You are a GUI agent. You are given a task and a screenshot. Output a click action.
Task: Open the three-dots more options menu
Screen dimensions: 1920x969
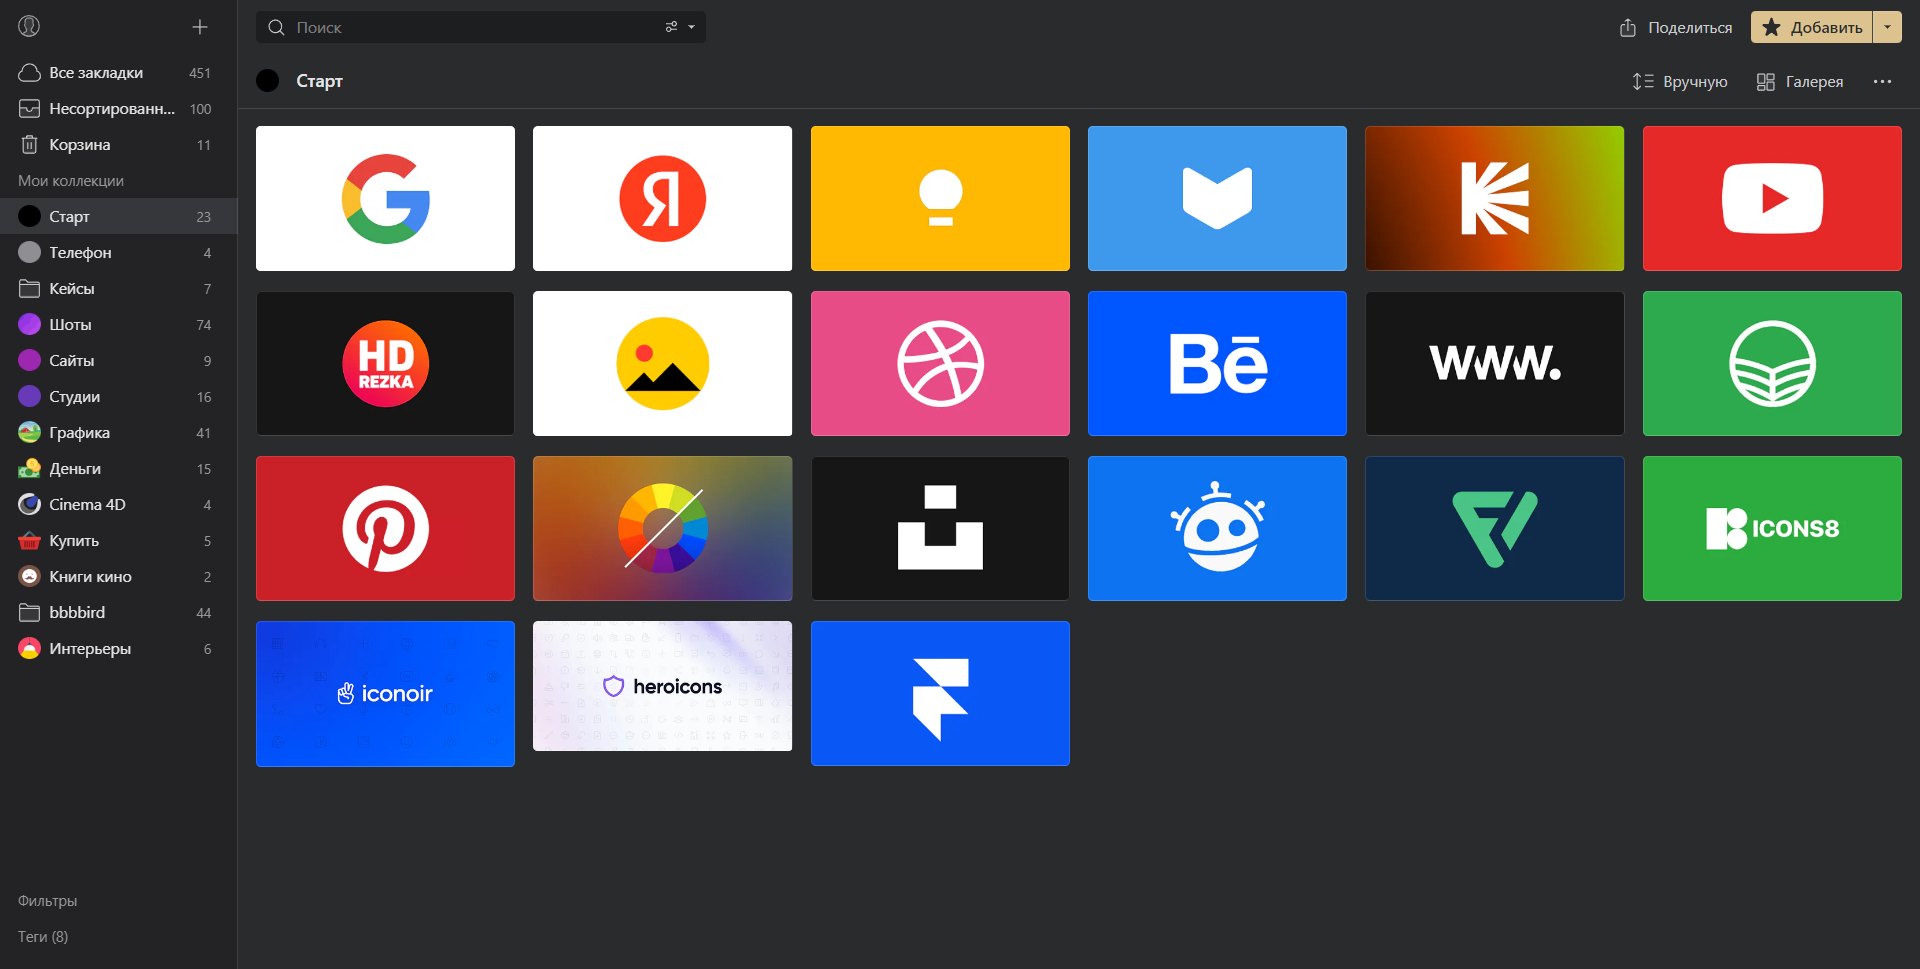click(x=1882, y=81)
